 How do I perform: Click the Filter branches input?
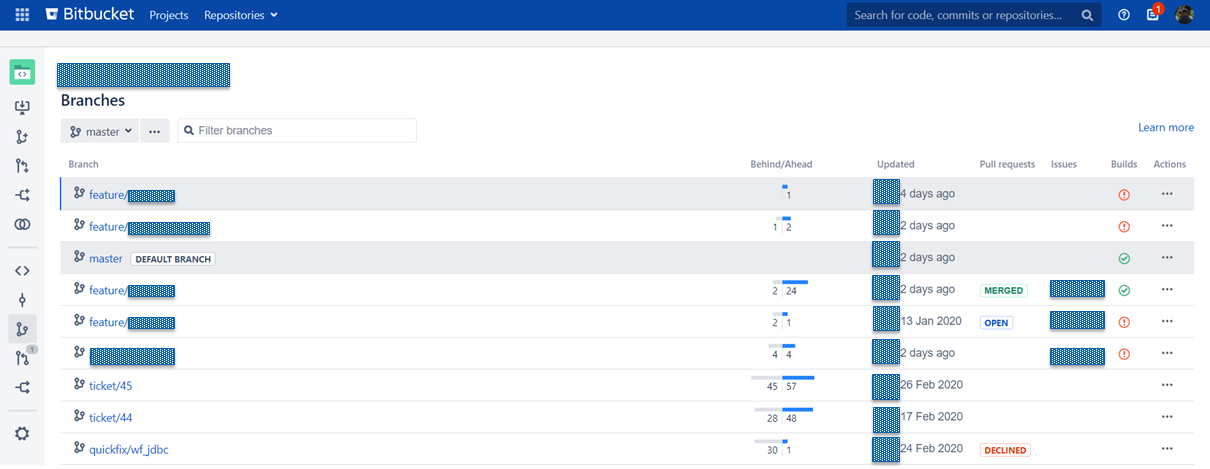297,130
